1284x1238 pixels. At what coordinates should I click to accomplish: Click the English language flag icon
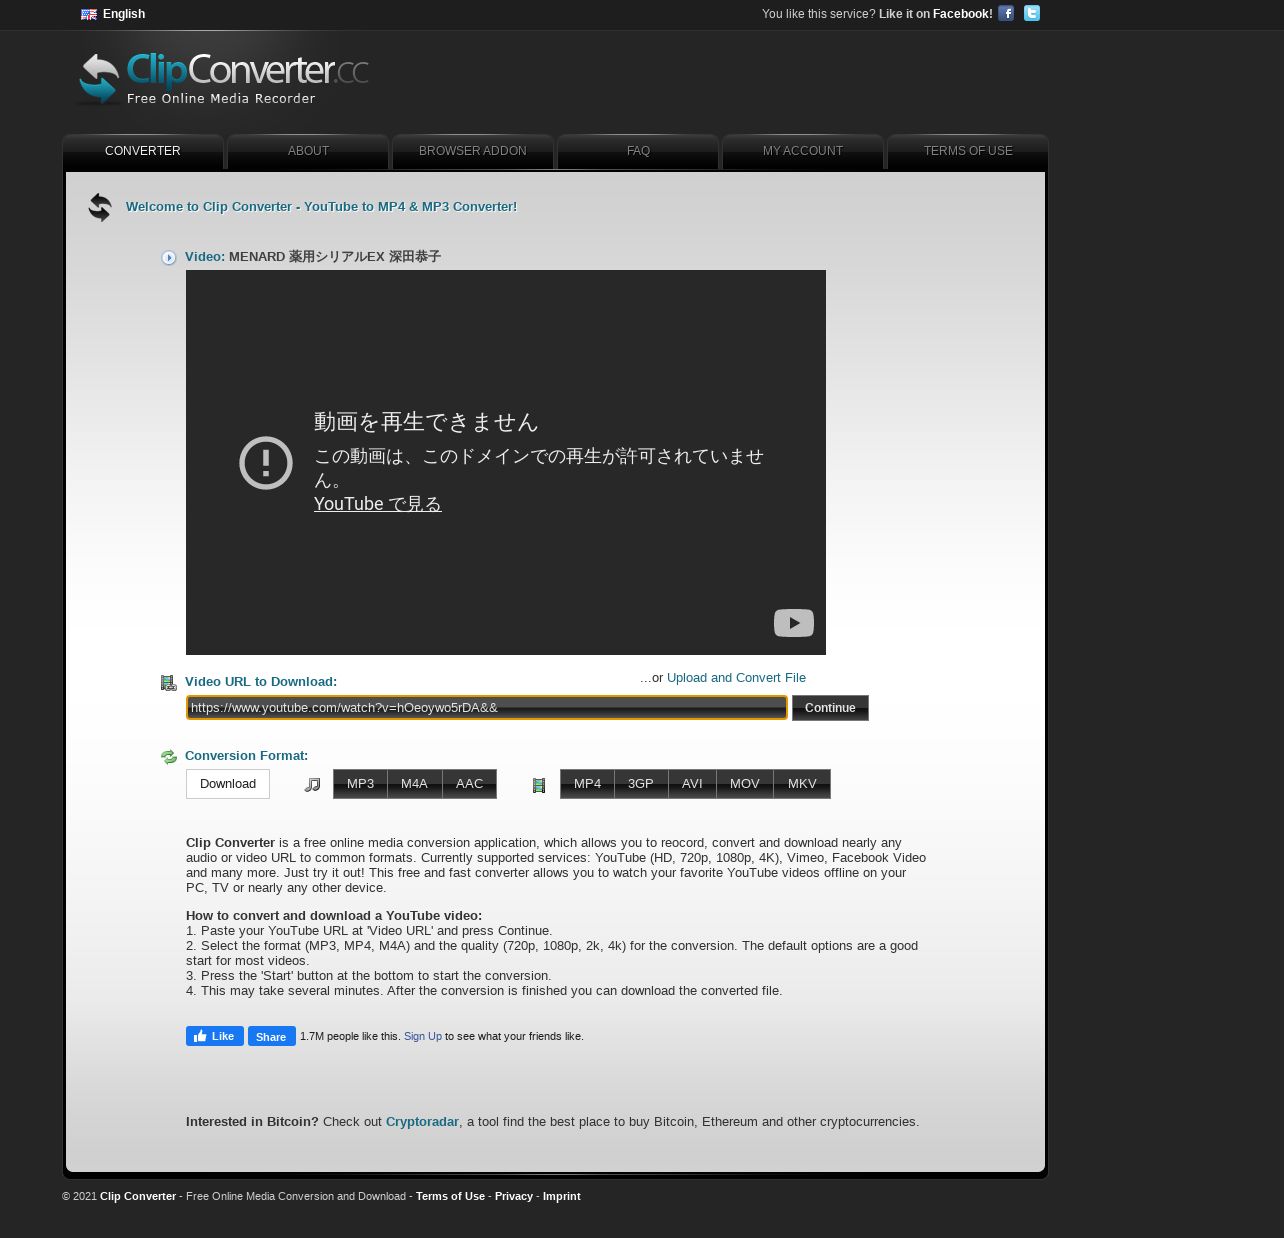tap(89, 14)
